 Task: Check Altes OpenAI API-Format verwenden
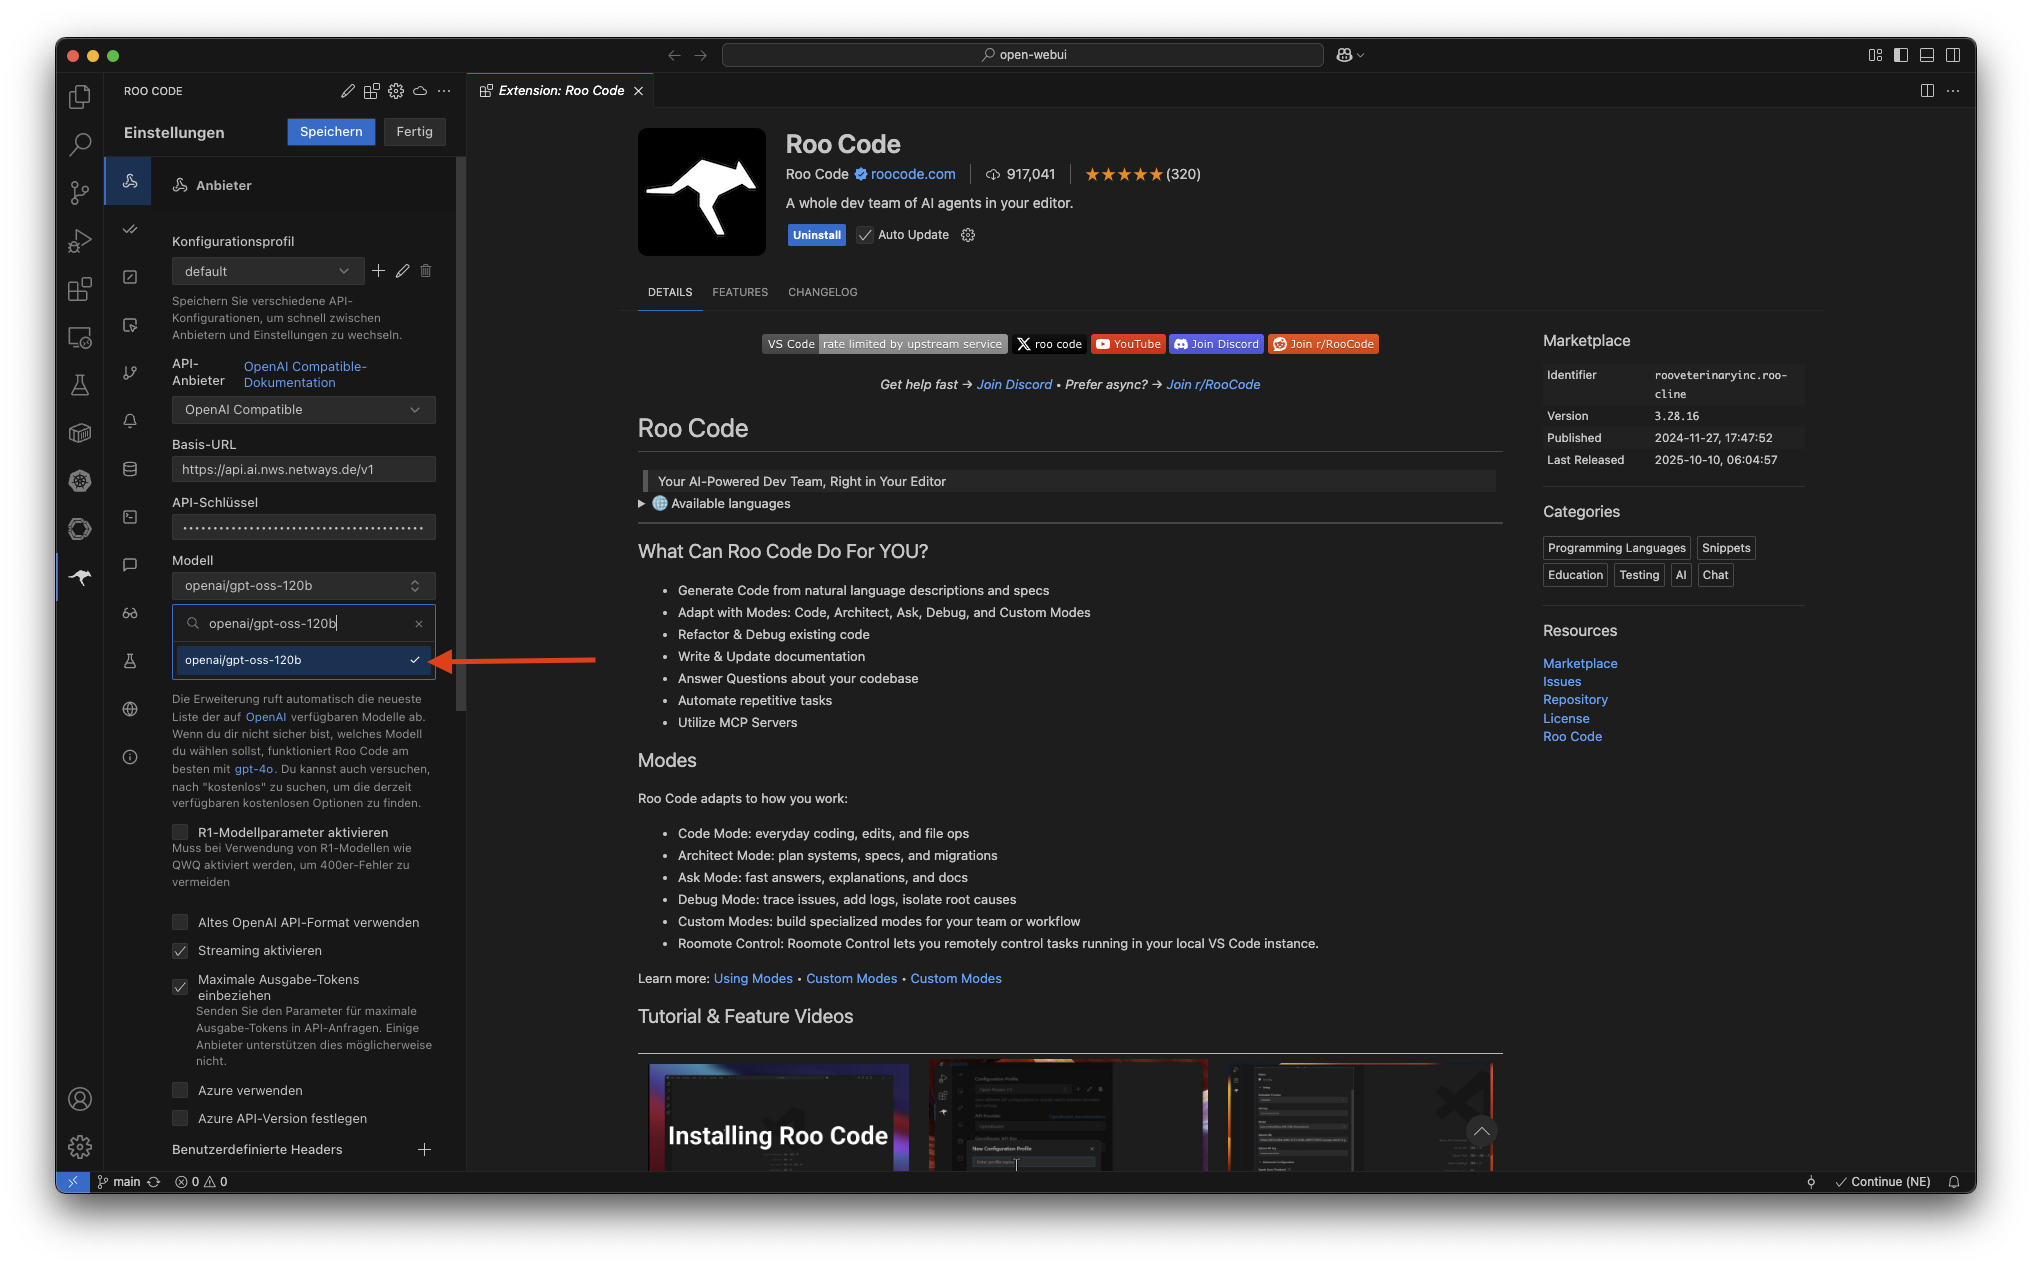click(180, 922)
